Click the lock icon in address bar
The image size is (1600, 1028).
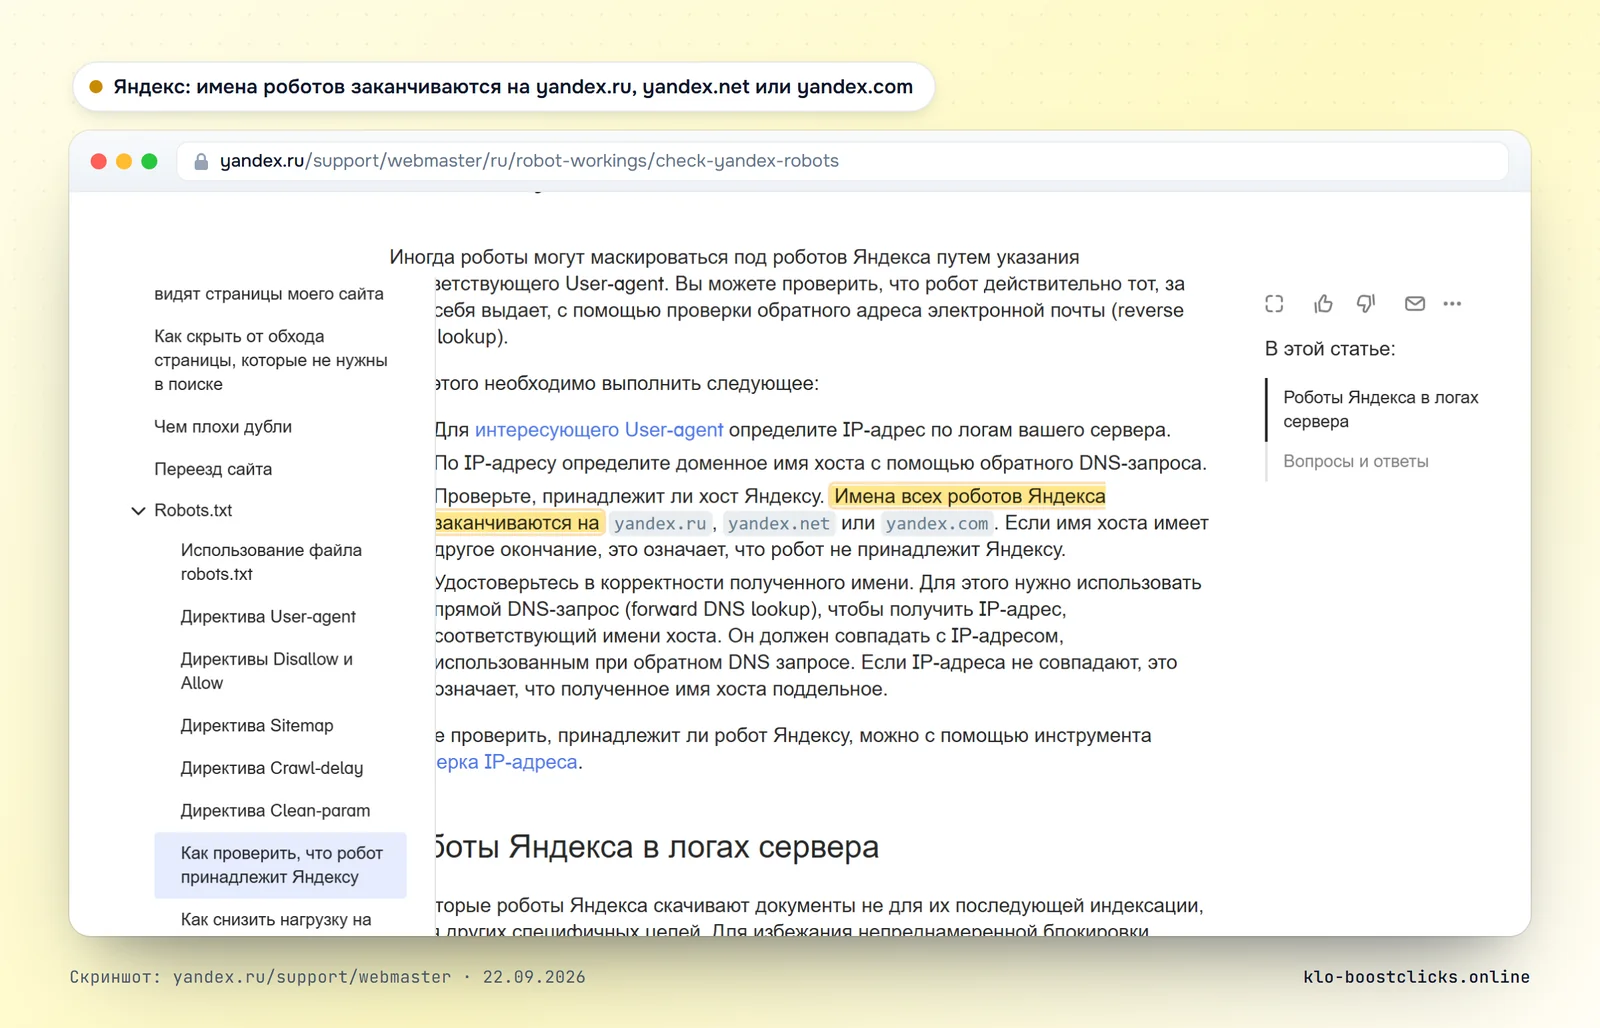click(201, 161)
